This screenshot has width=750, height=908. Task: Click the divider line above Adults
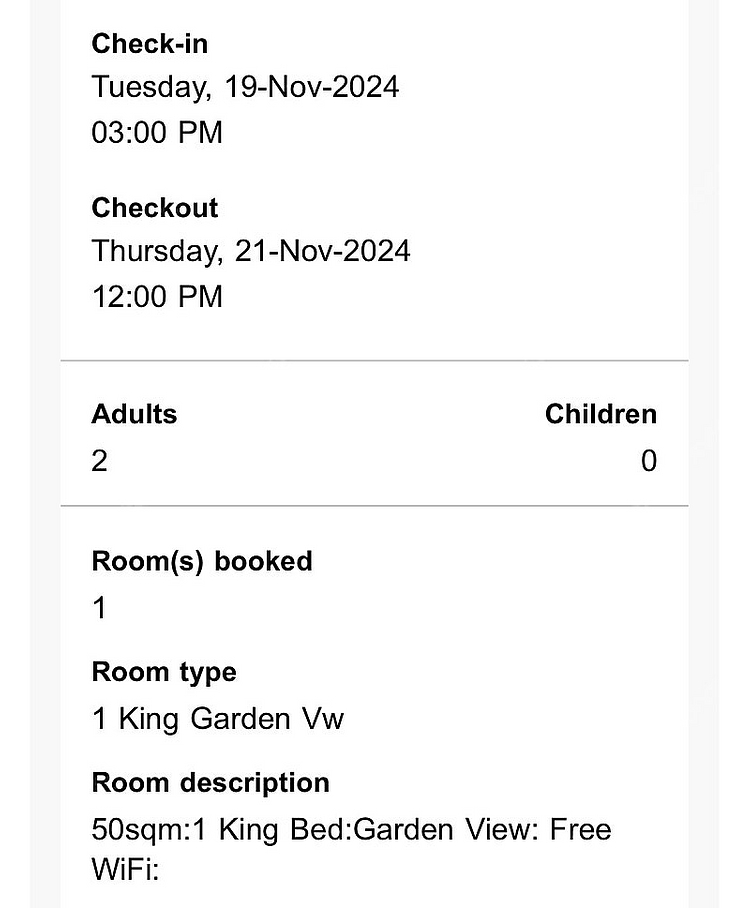374,361
